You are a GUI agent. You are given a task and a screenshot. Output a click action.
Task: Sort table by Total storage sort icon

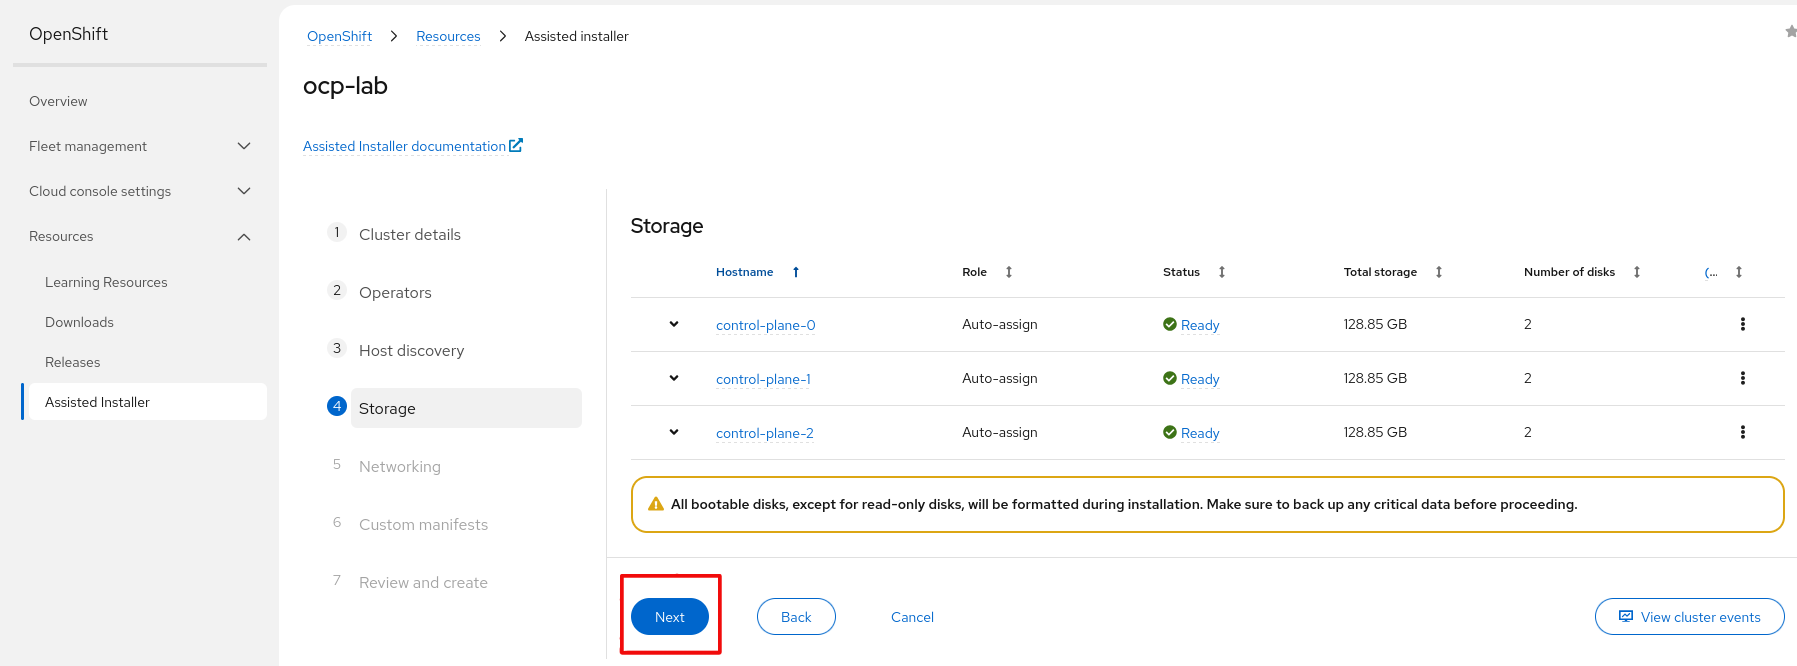(x=1439, y=272)
